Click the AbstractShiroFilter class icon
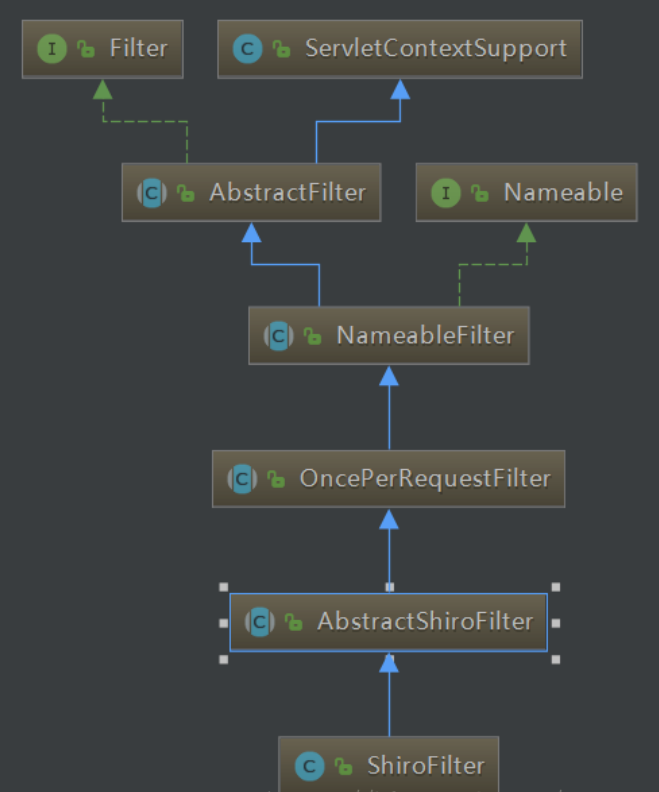This screenshot has height=792, width=659. (260, 622)
